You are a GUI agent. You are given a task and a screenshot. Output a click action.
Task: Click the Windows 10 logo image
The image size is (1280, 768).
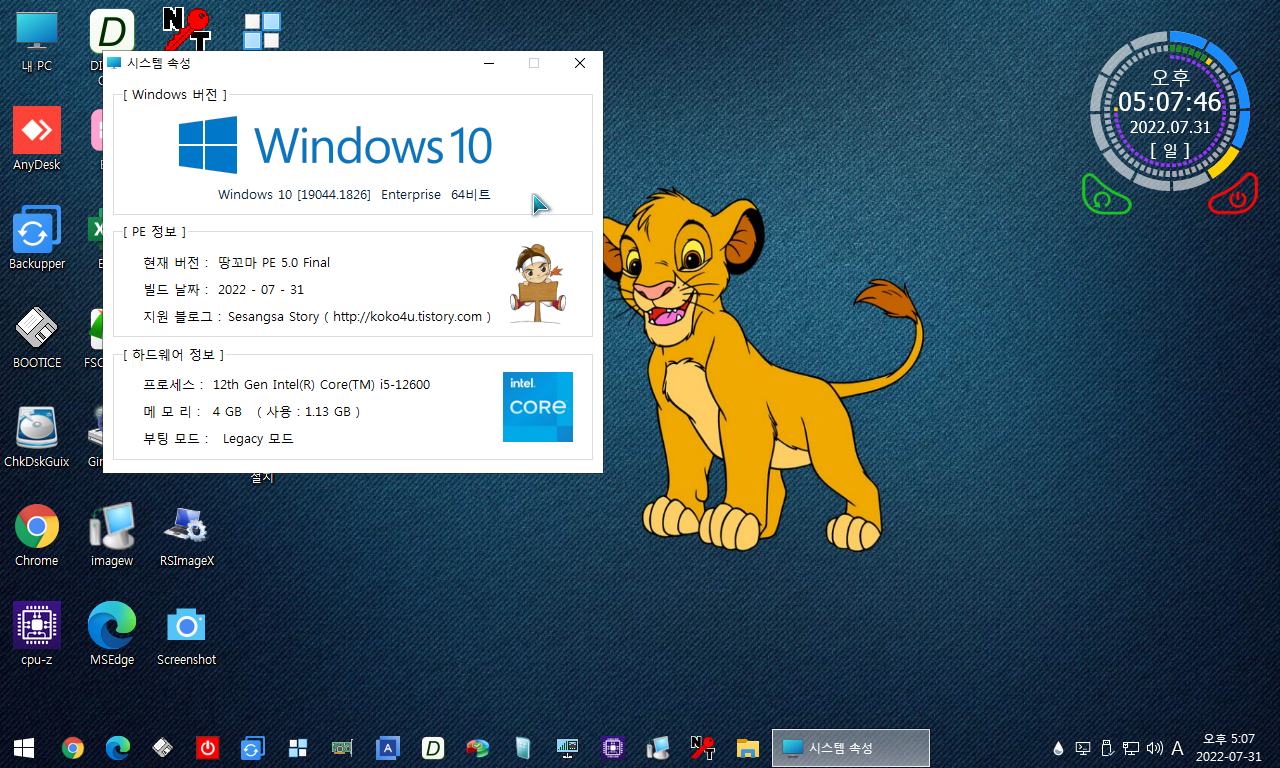point(335,145)
